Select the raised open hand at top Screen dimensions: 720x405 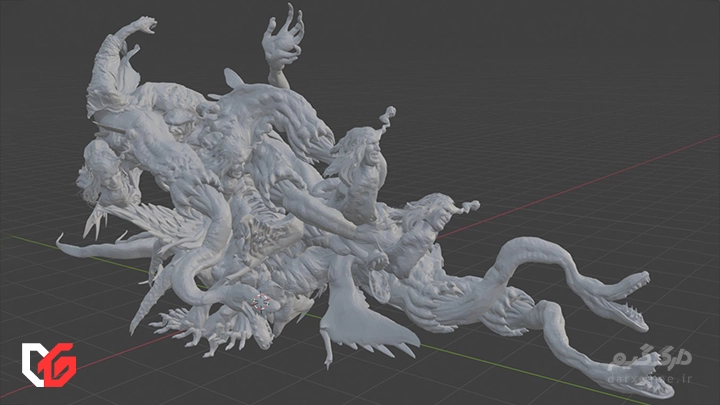[282, 37]
